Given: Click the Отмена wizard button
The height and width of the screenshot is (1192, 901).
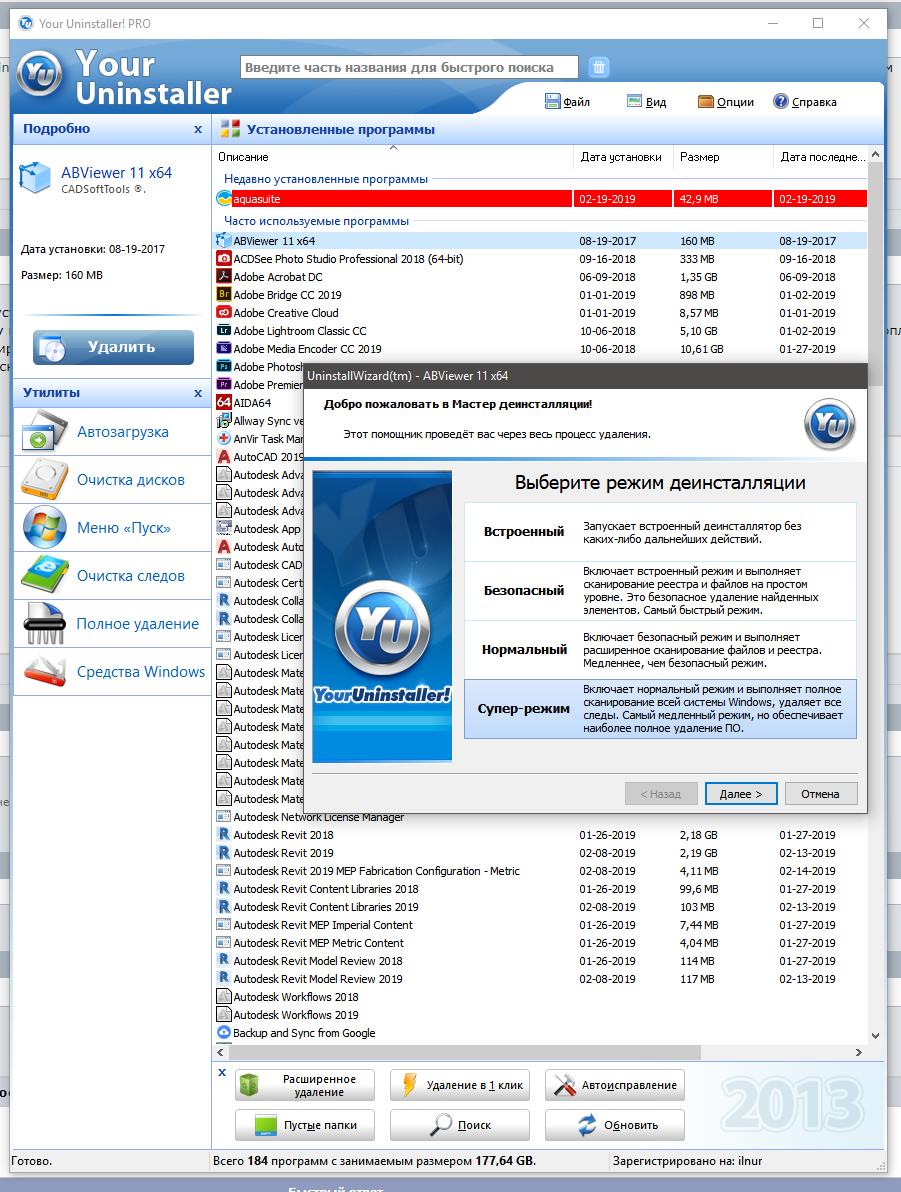Looking at the screenshot, I should tap(820, 794).
